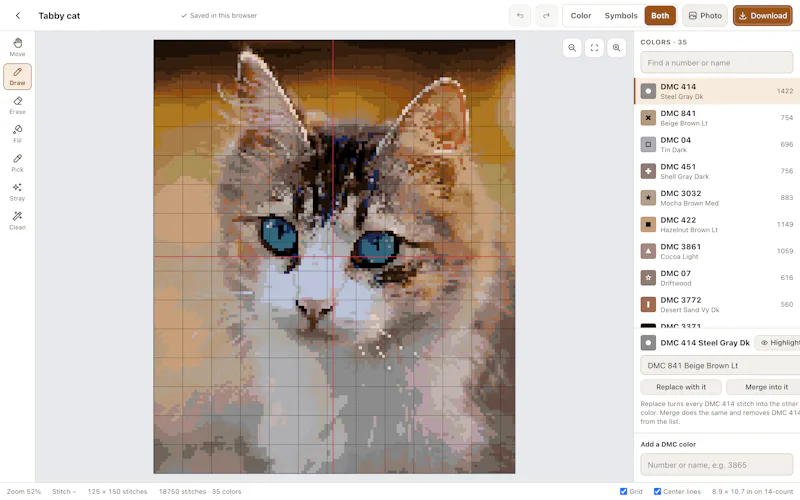Viewport: 800px width, 500px height.
Task: Go back with the left arrow icon
Action: [x=18, y=15]
